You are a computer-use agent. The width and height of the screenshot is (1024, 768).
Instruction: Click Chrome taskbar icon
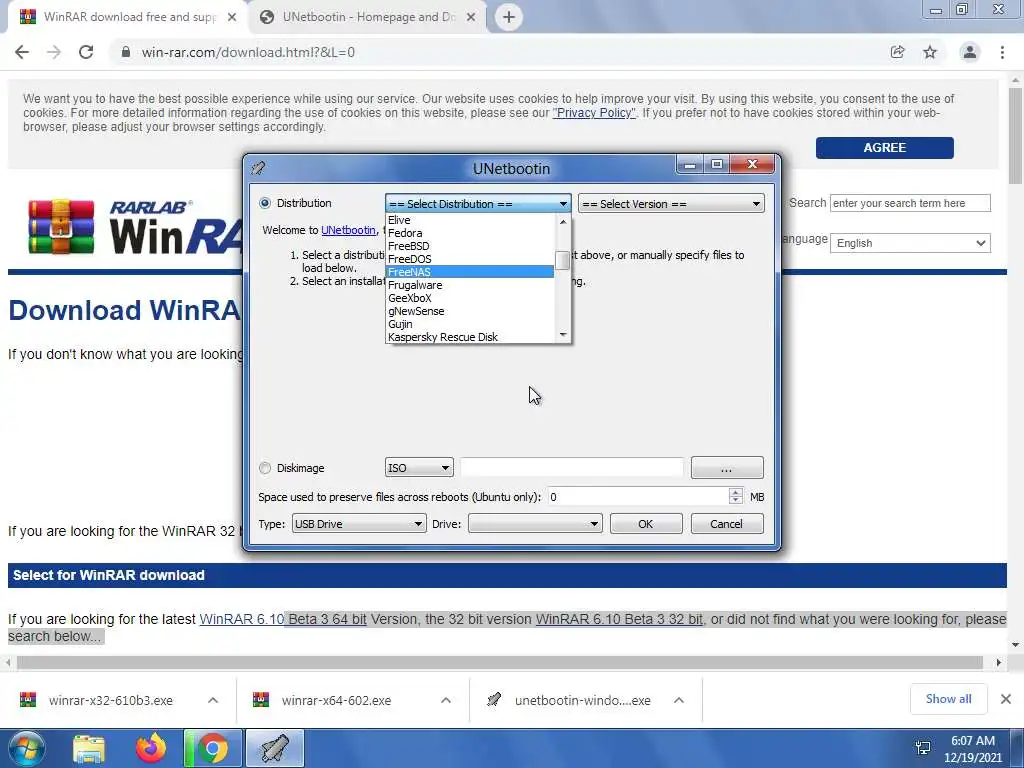pyautogui.click(x=213, y=748)
